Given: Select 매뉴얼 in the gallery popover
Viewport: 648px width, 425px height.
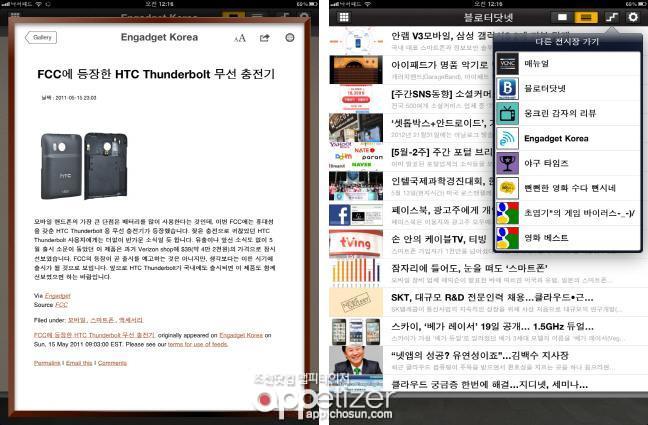Looking at the screenshot, I should pyautogui.click(x=568, y=64).
